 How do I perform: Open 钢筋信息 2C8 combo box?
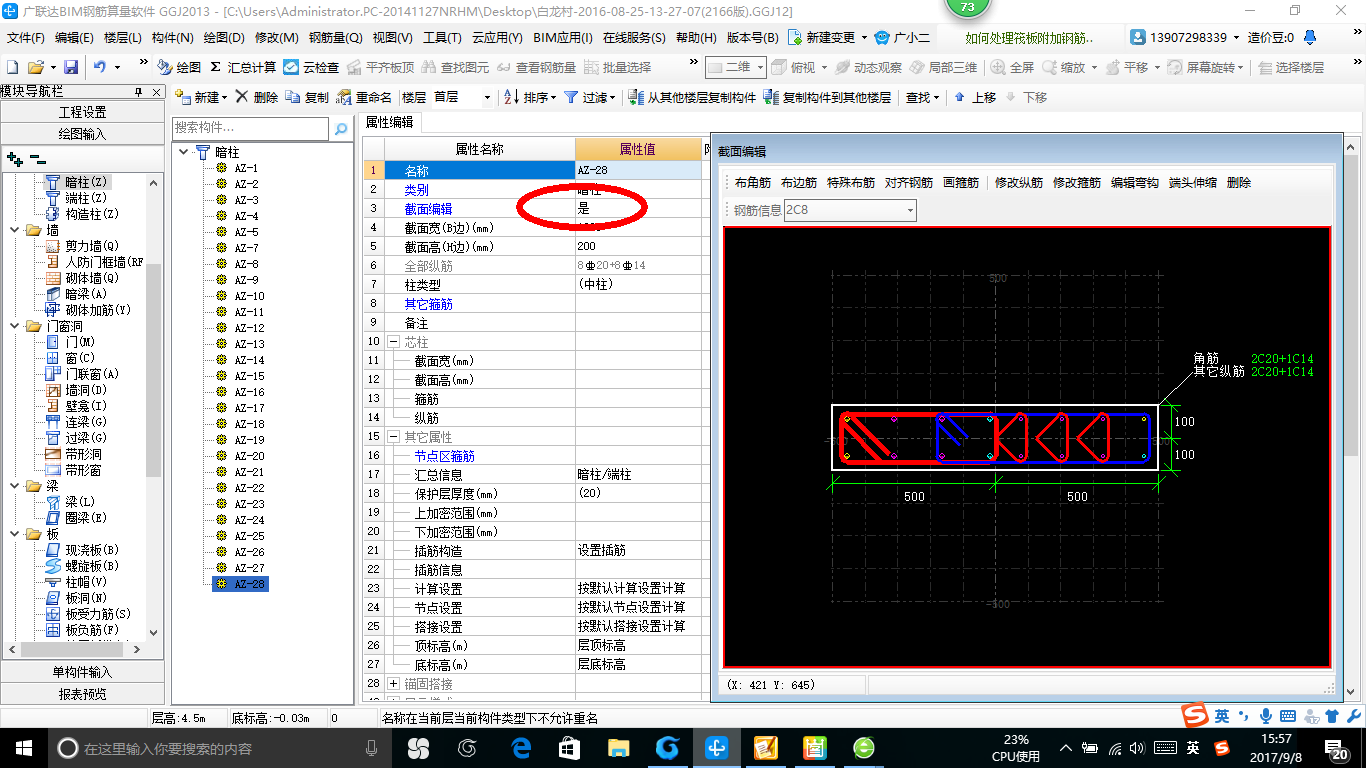pyautogui.click(x=850, y=210)
